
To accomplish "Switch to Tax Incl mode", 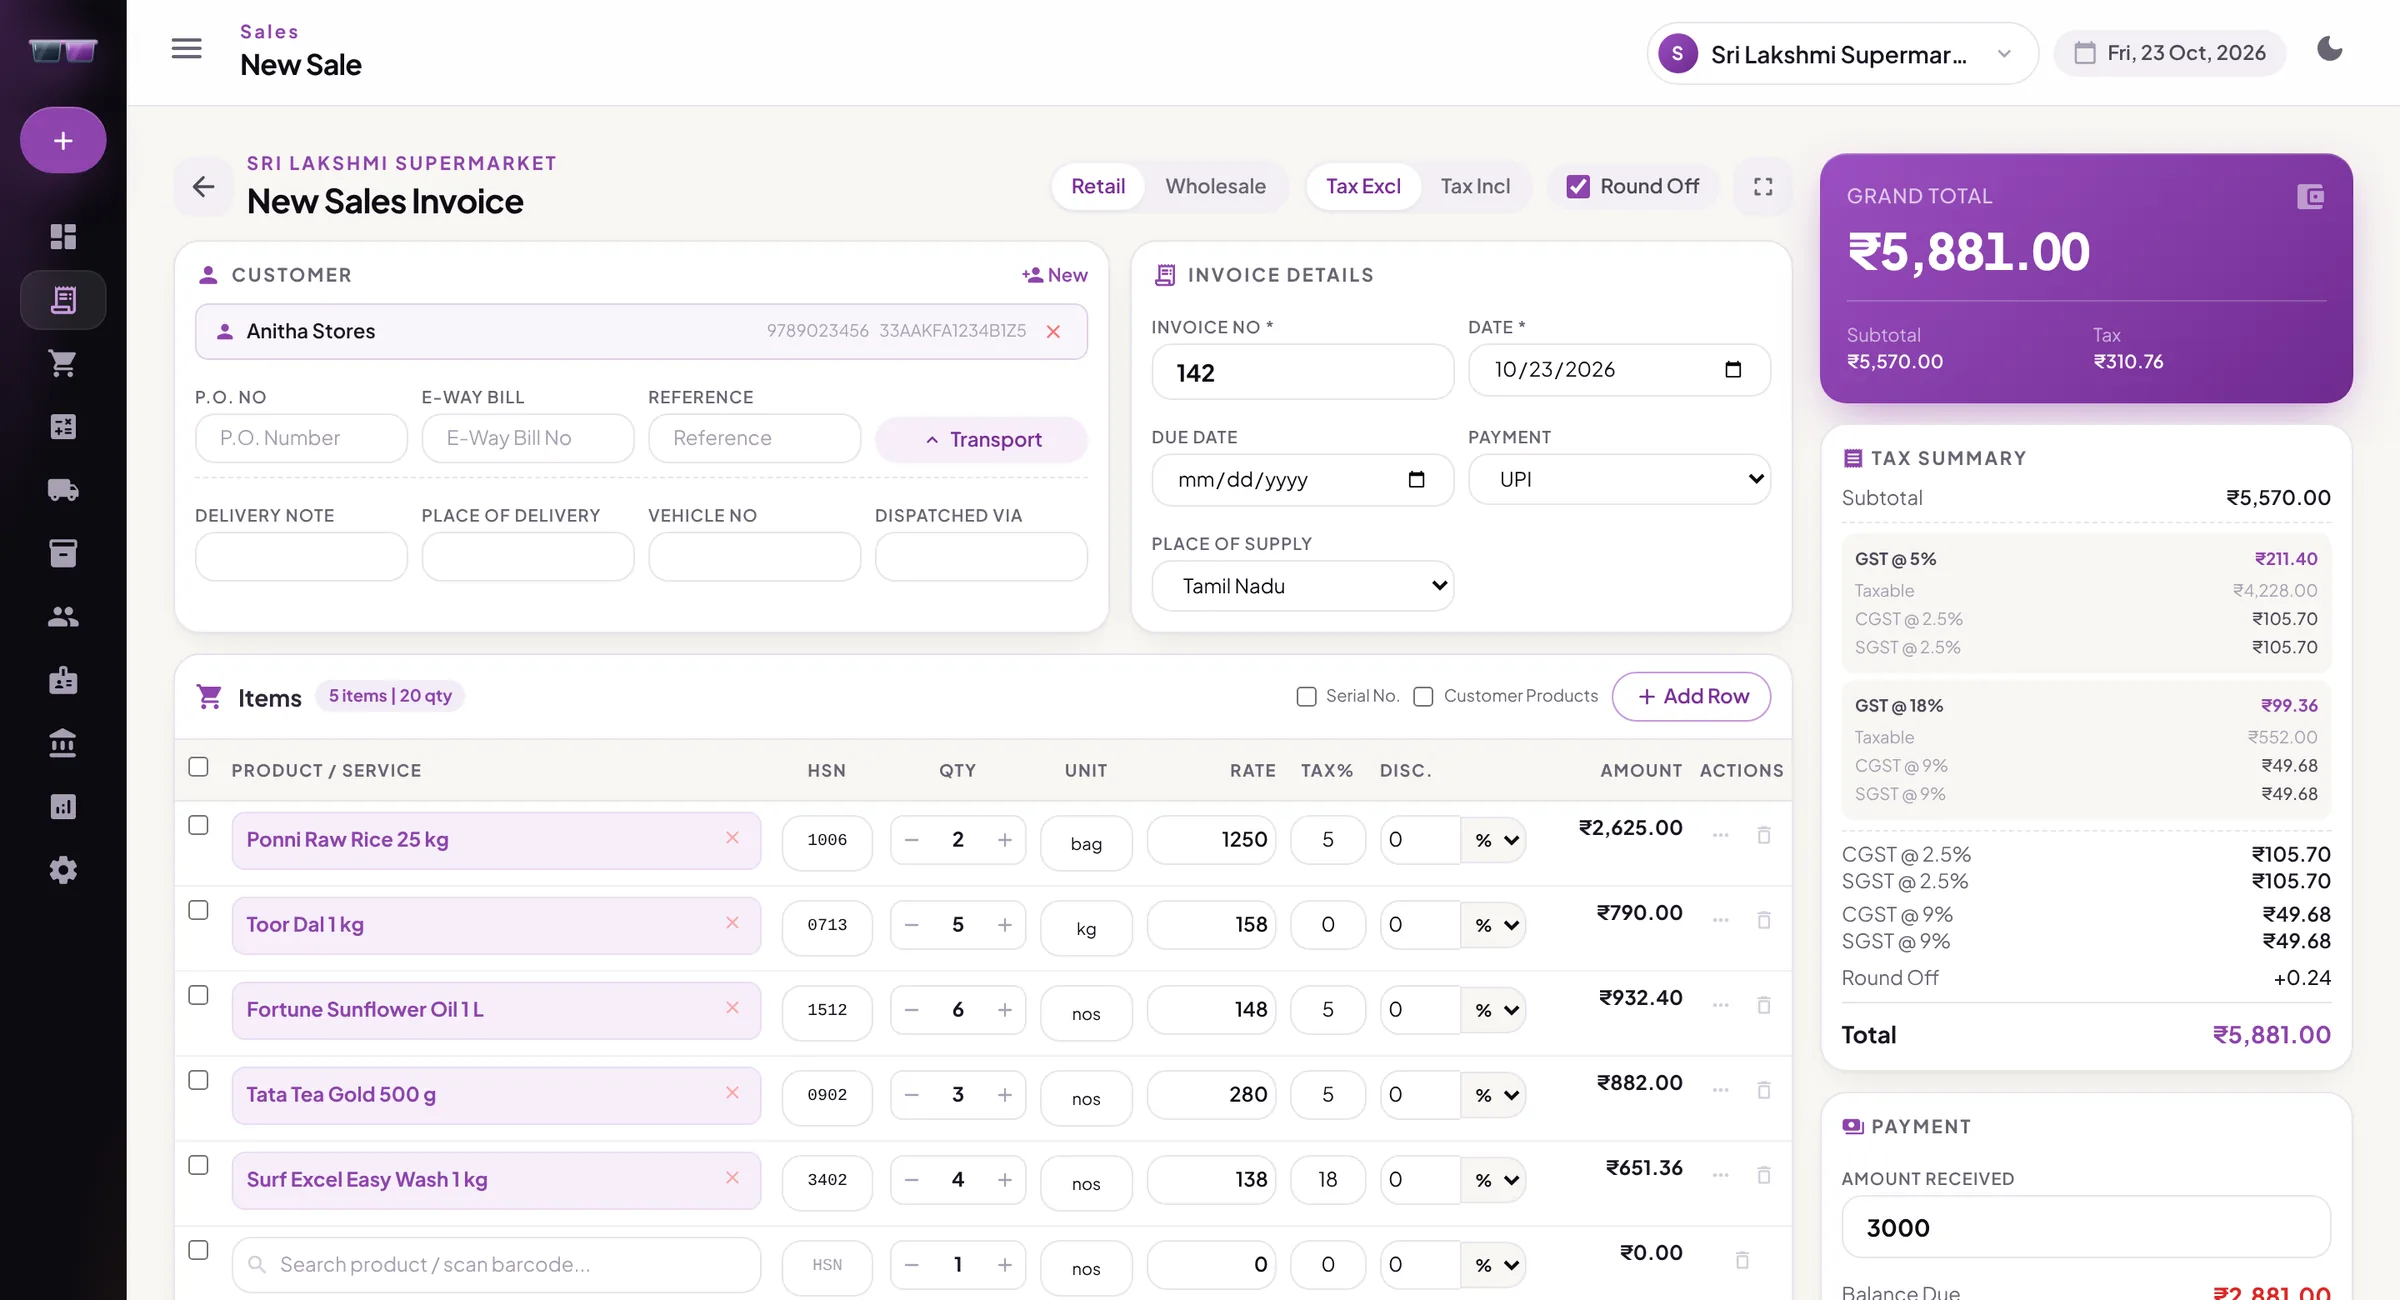I will pos(1475,187).
